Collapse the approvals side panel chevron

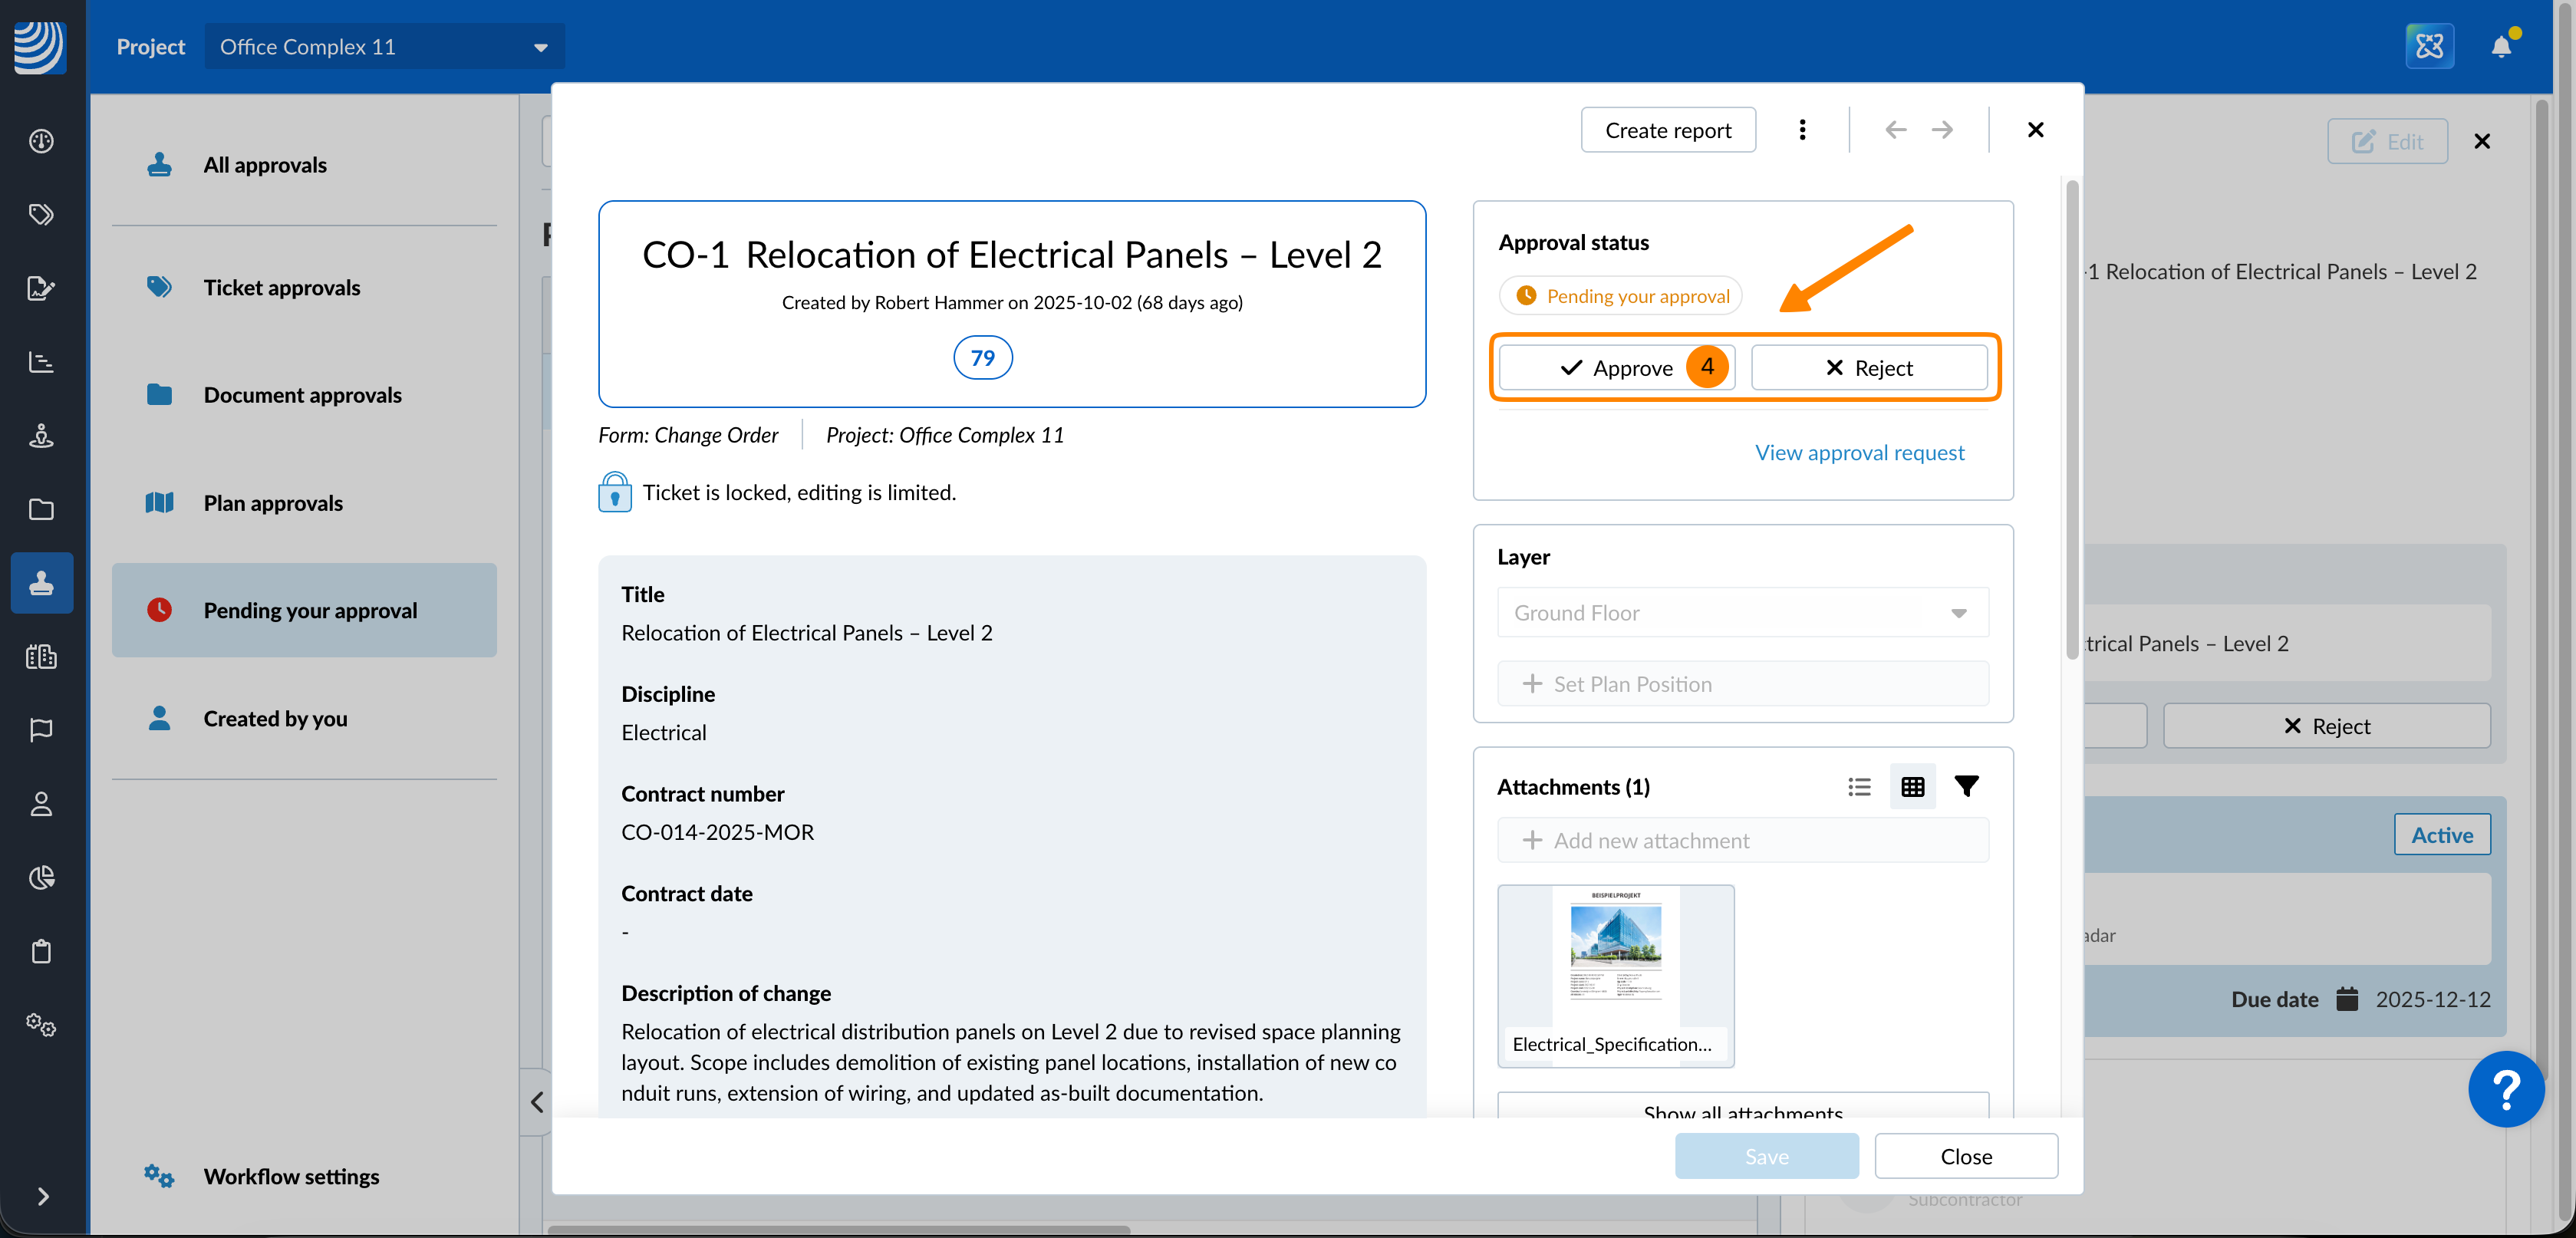tap(537, 1102)
